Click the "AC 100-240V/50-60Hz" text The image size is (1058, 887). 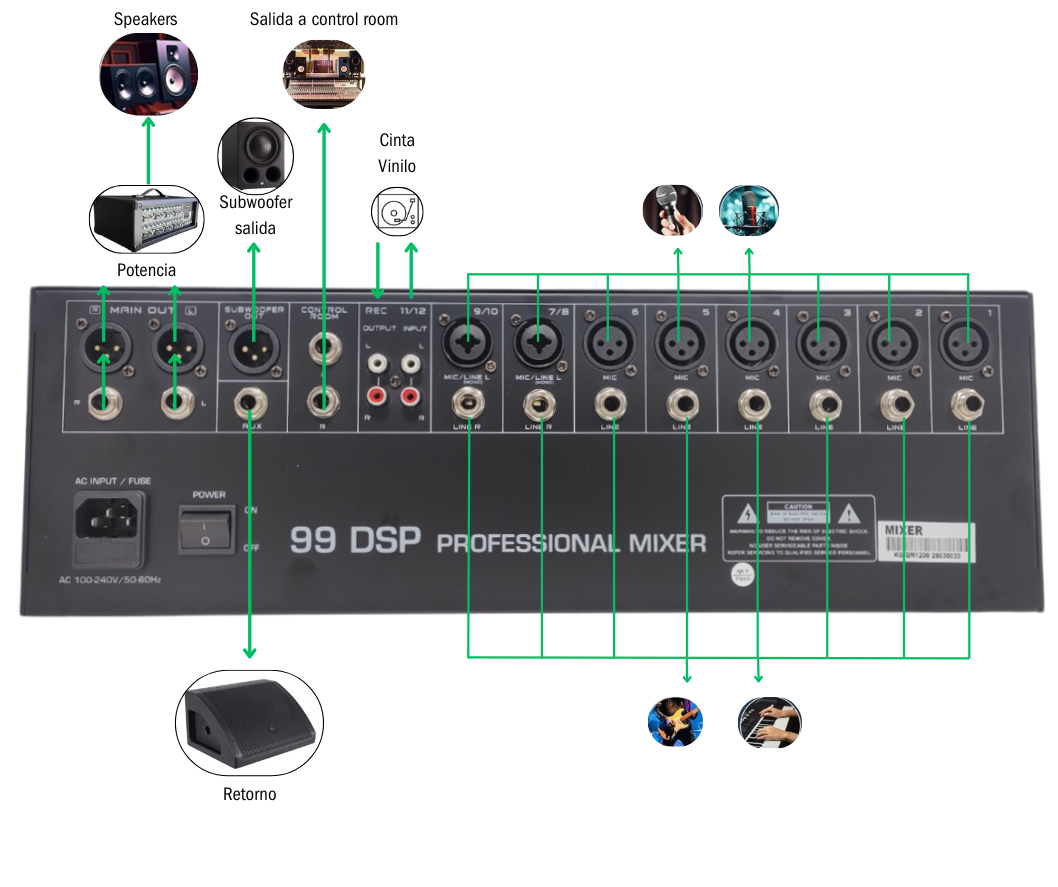109,580
